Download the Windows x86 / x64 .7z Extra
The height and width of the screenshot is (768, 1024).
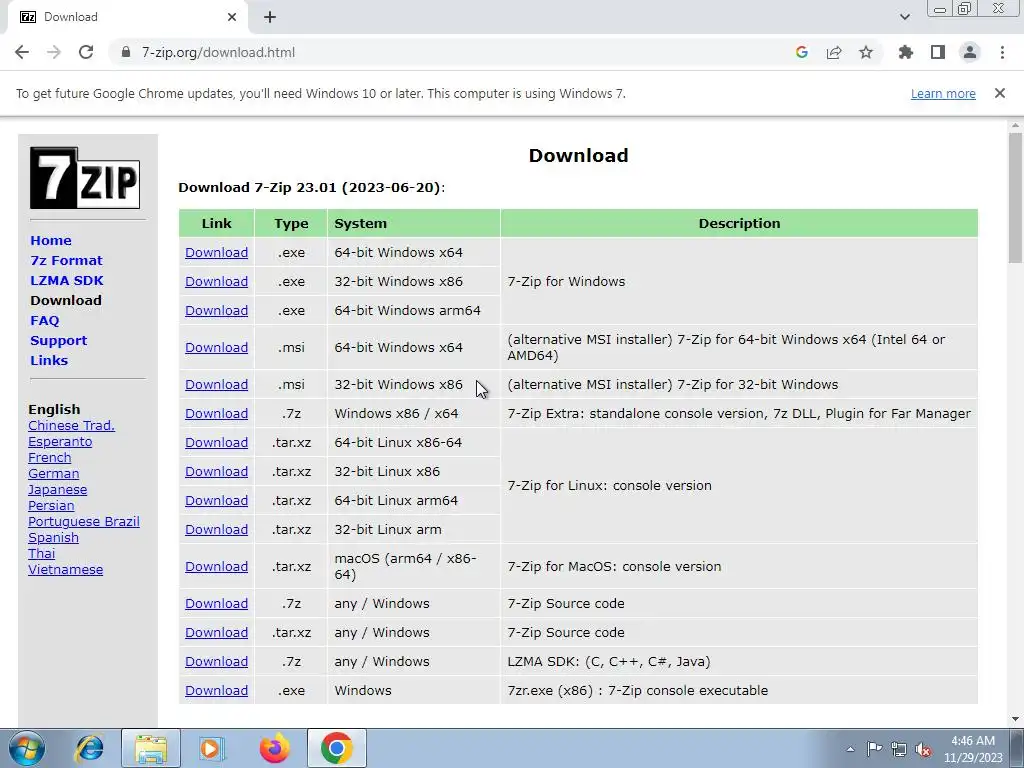coord(216,413)
